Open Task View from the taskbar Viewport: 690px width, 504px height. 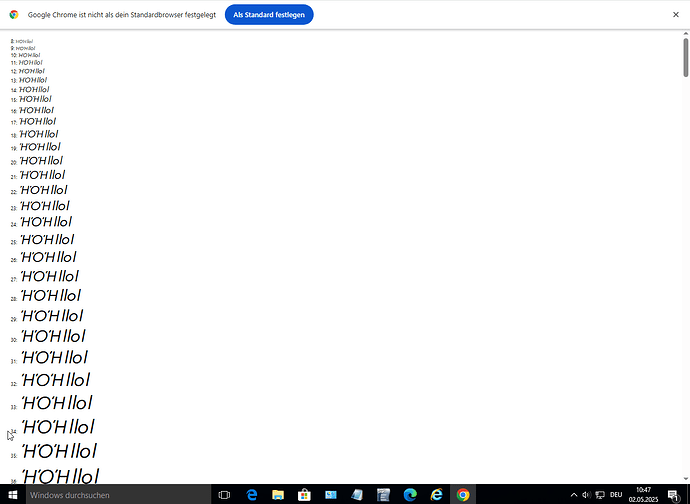coord(224,495)
